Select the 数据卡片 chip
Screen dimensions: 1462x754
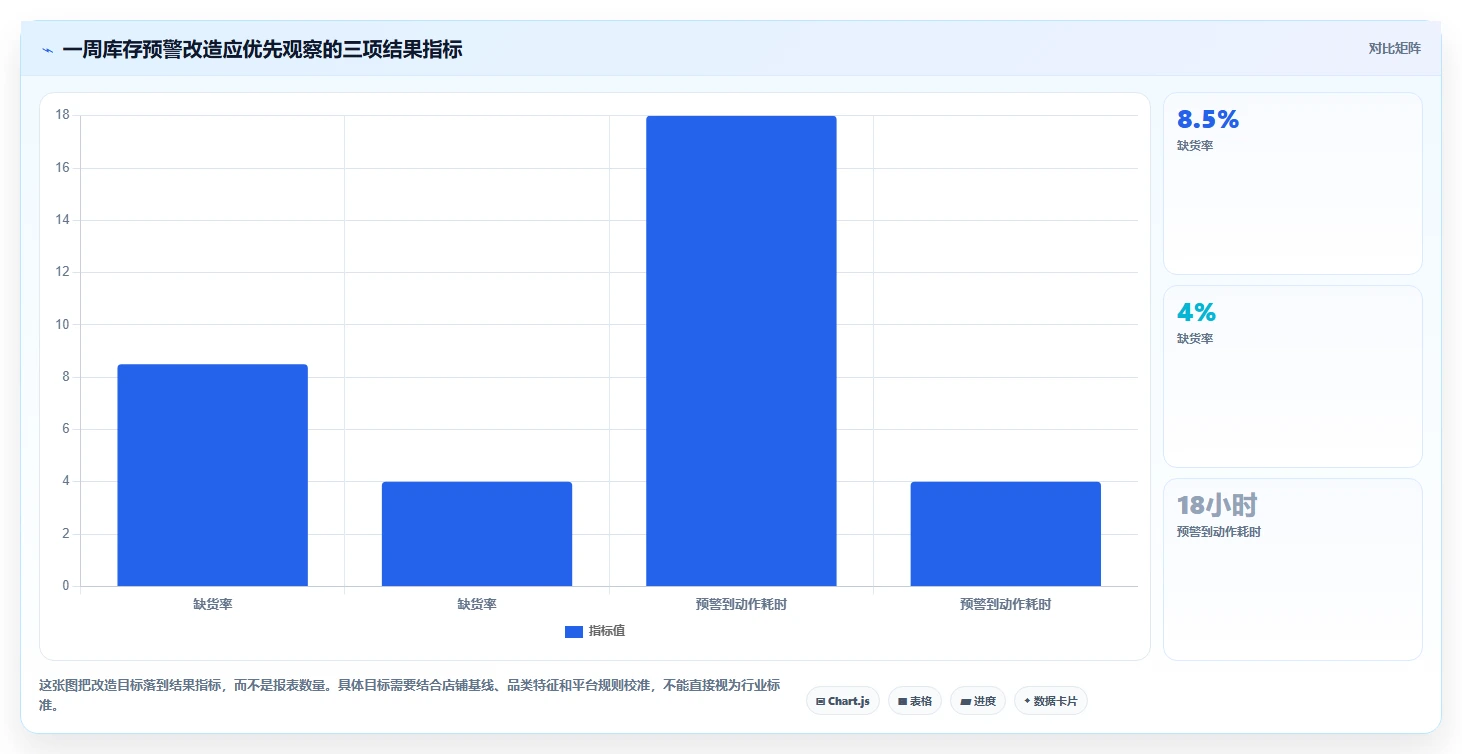point(1050,701)
